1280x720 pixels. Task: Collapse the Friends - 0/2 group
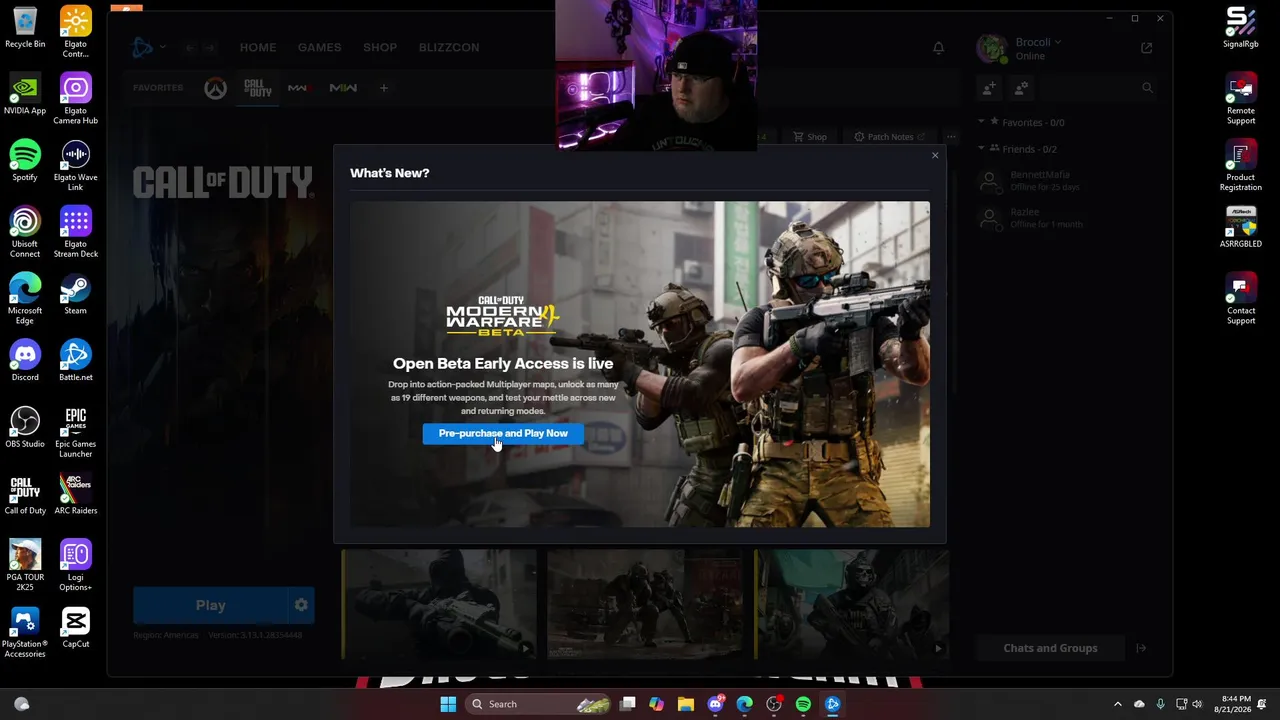[x=981, y=149]
